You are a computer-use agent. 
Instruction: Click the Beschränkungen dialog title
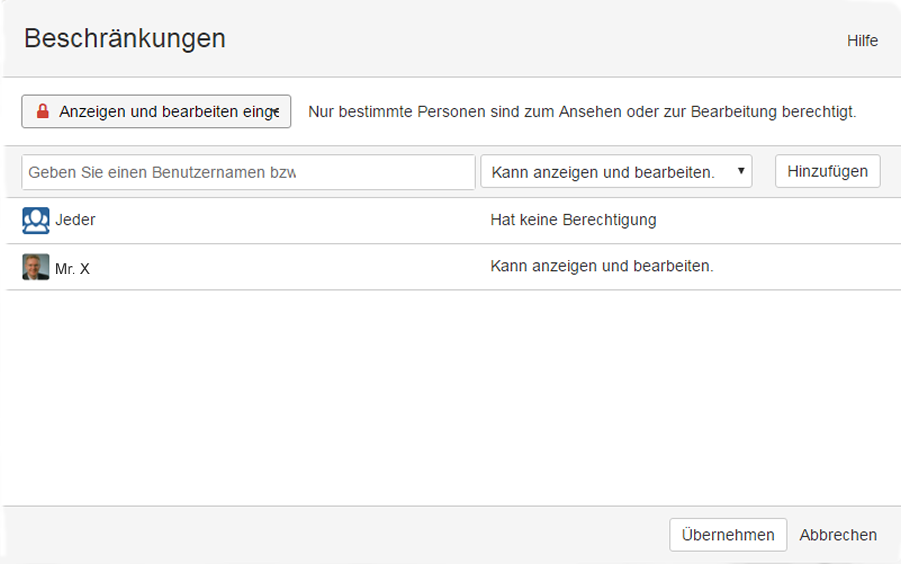coord(125,39)
